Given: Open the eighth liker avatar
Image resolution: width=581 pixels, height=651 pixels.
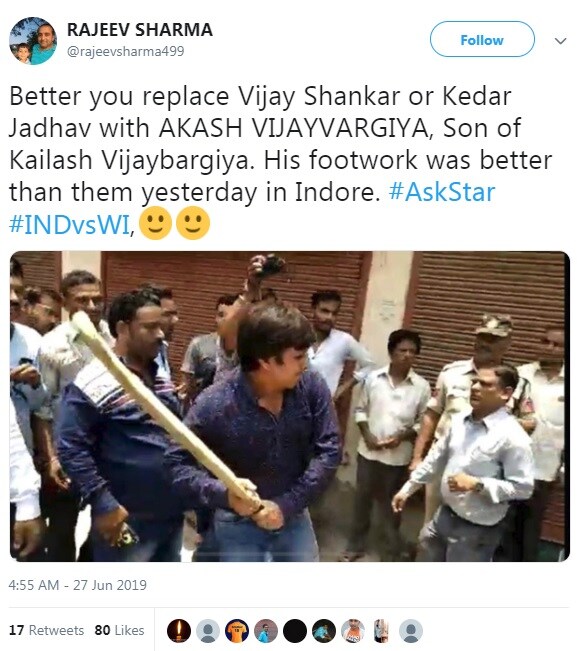Looking at the screenshot, I should pos(382,631).
